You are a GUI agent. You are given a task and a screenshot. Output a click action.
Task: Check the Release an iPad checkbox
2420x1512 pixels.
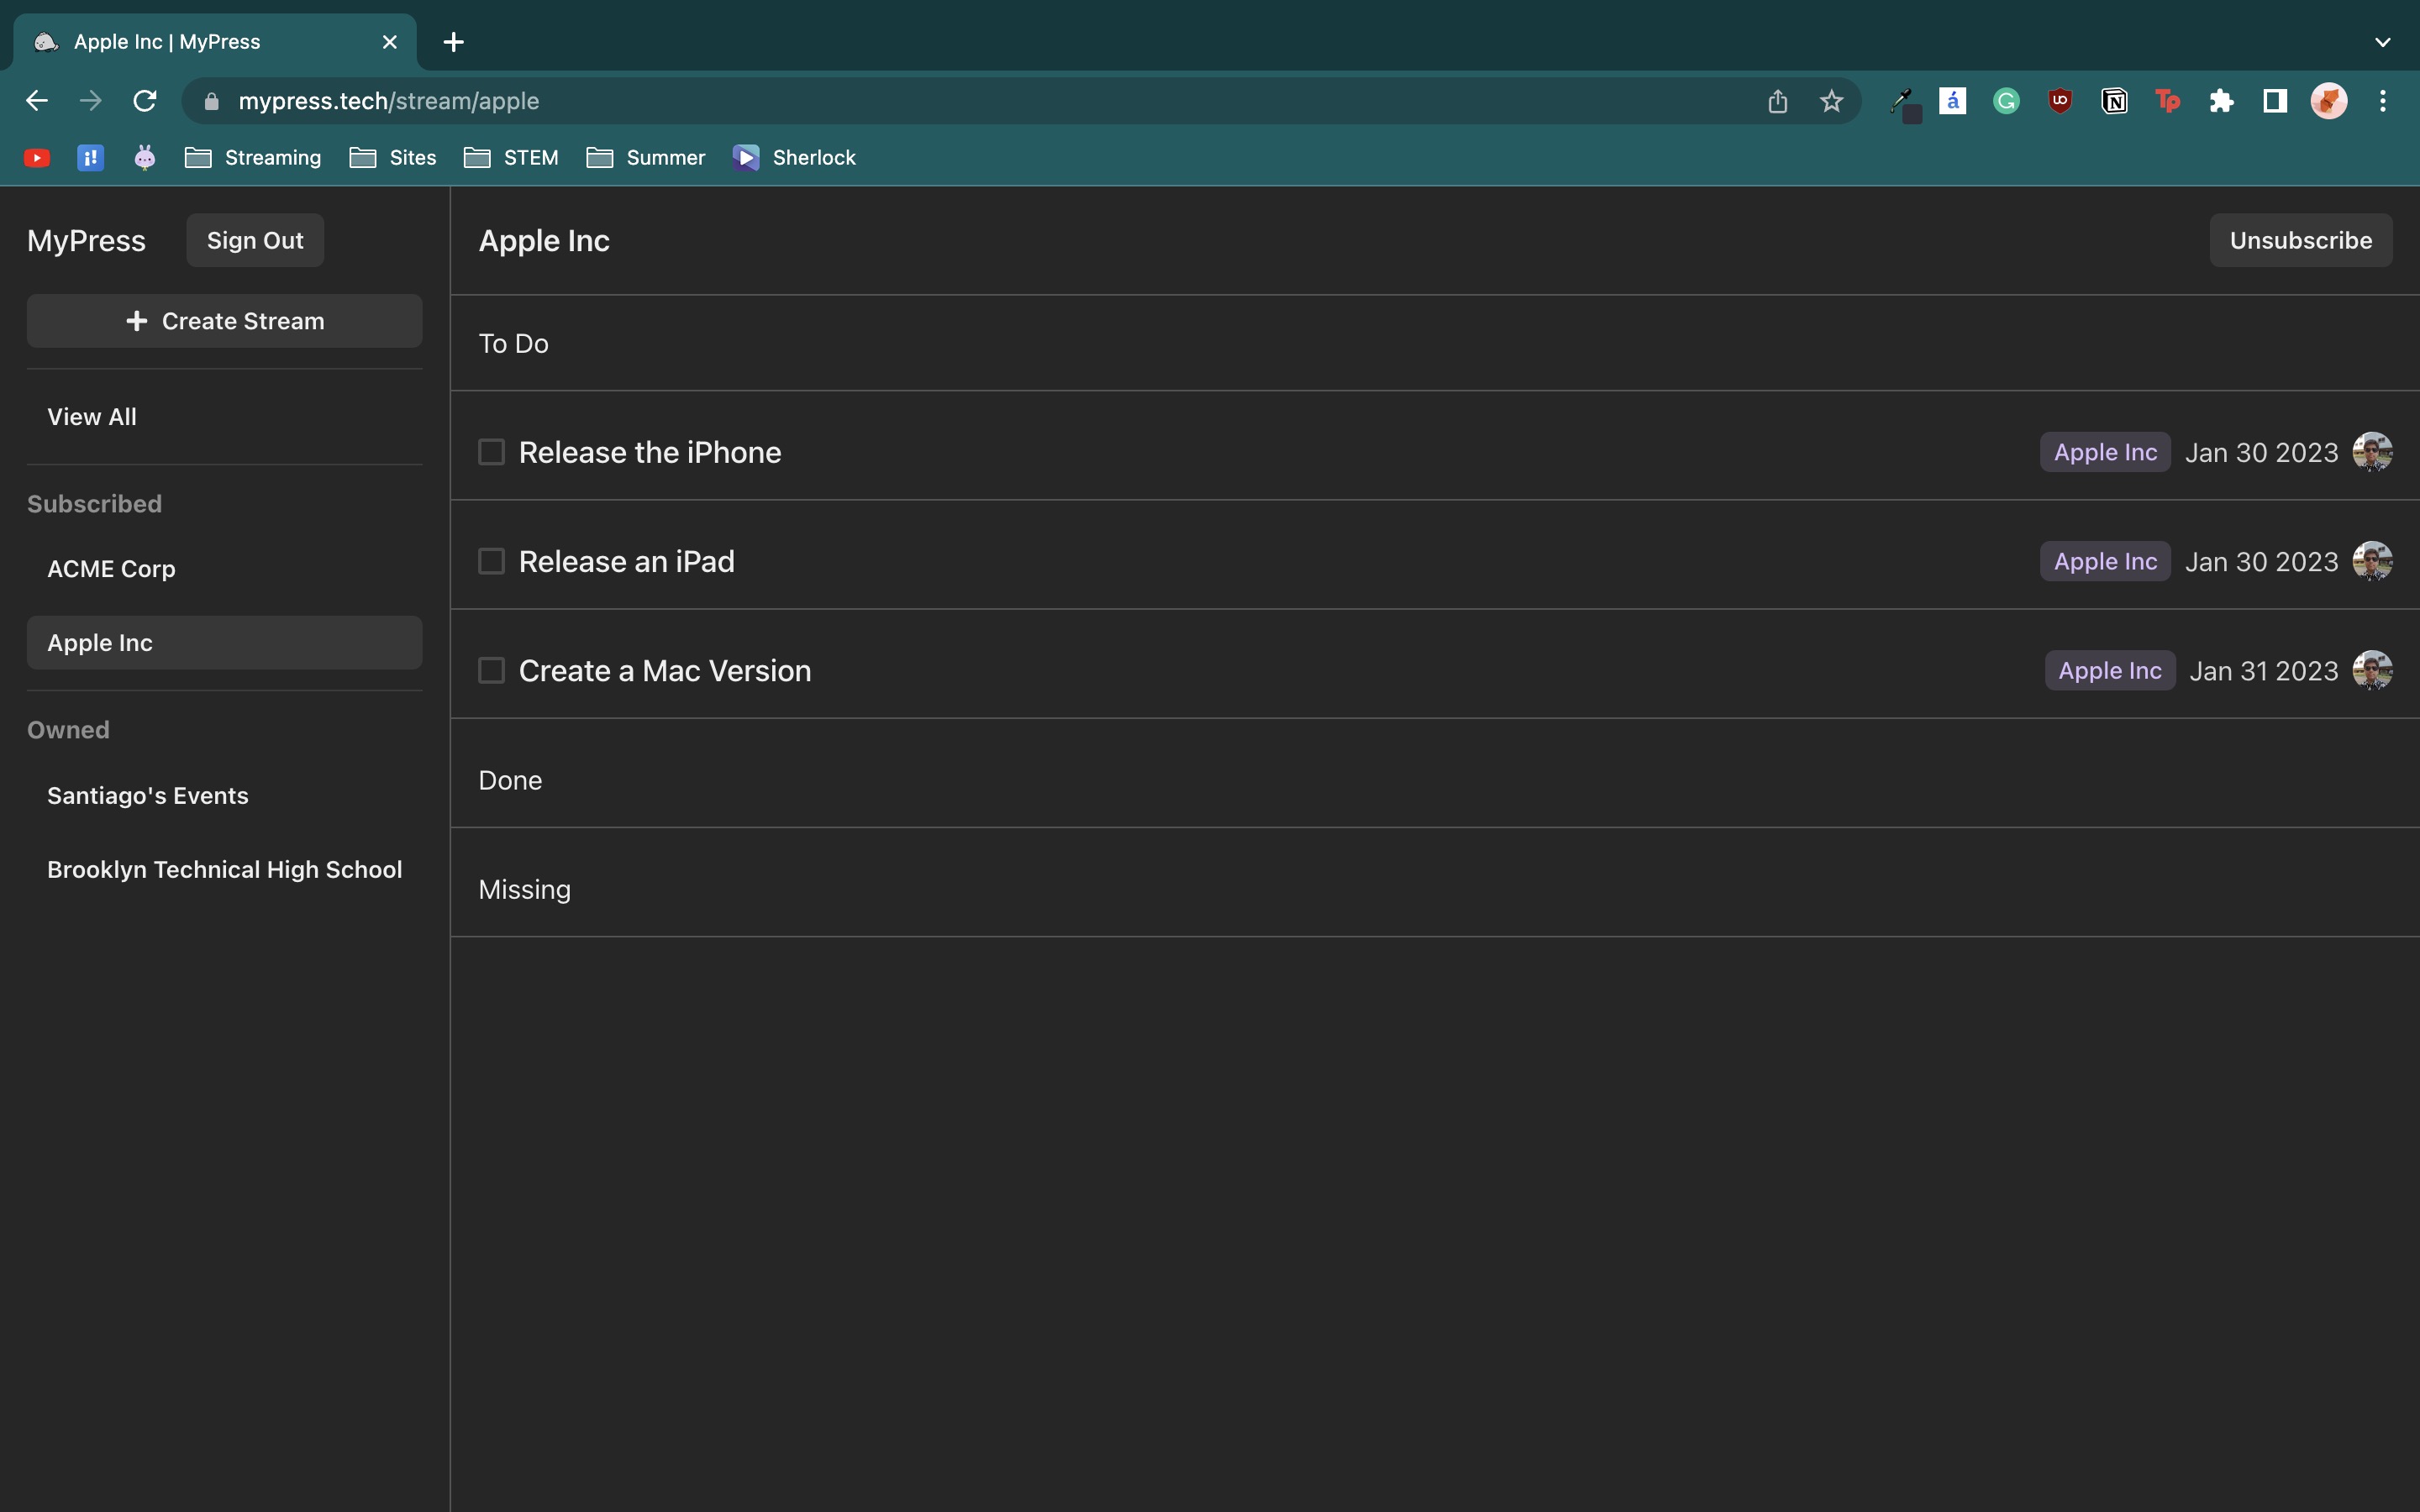(491, 561)
